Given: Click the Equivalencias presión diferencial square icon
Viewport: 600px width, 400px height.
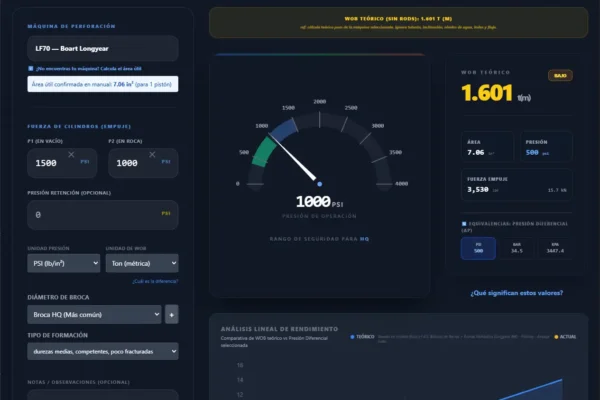Looking at the screenshot, I should (x=464, y=224).
